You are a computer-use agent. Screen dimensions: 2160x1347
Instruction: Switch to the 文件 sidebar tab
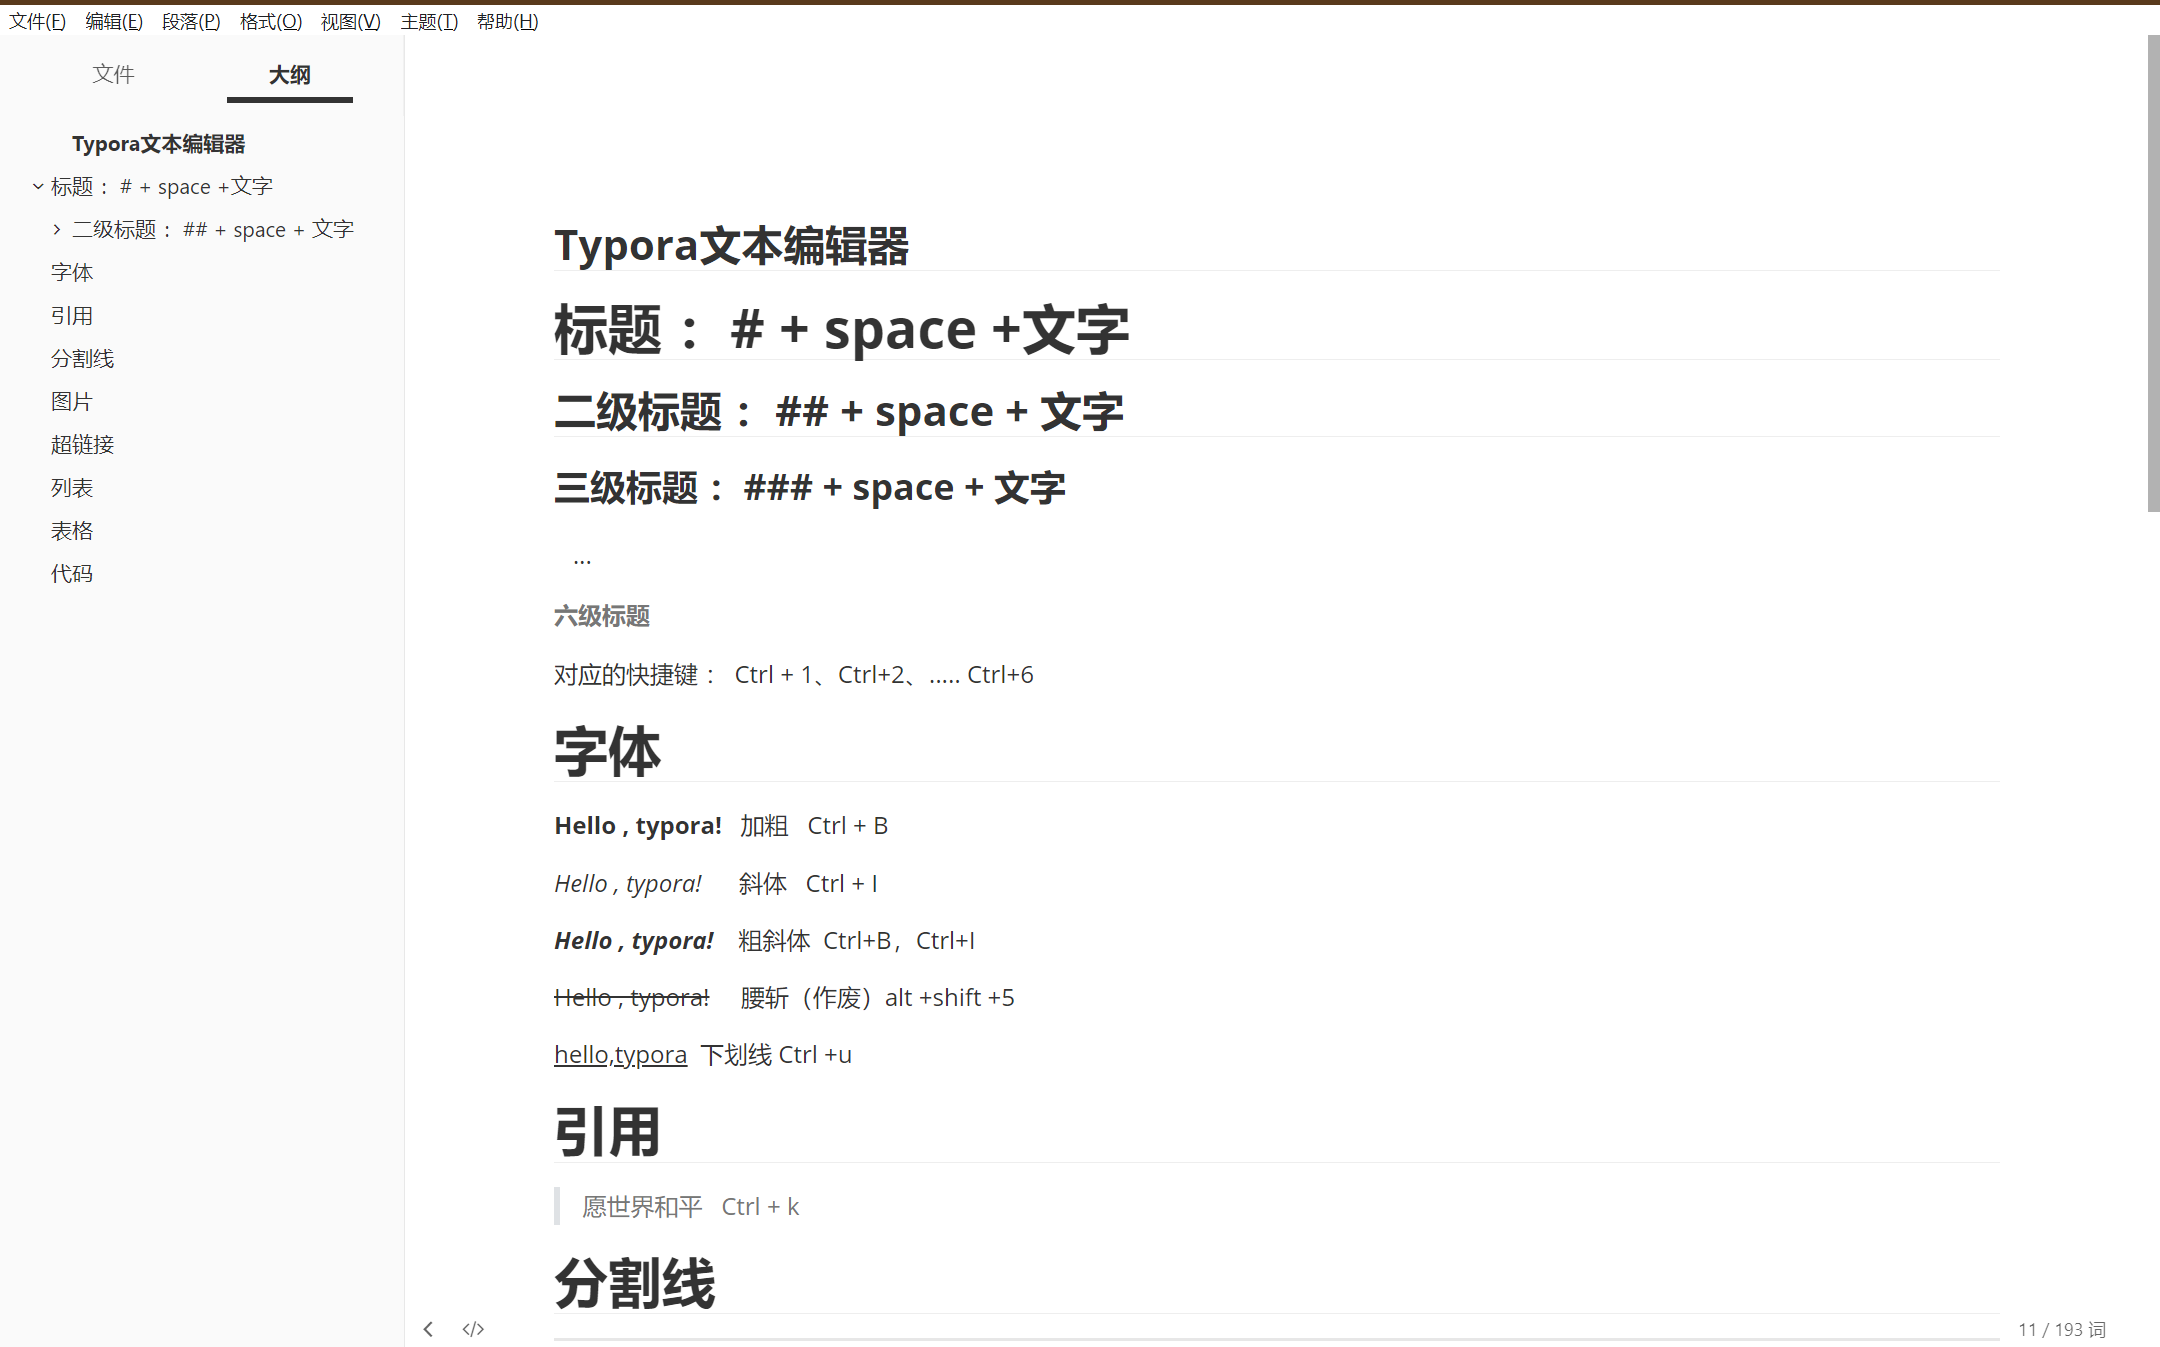(113, 74)
